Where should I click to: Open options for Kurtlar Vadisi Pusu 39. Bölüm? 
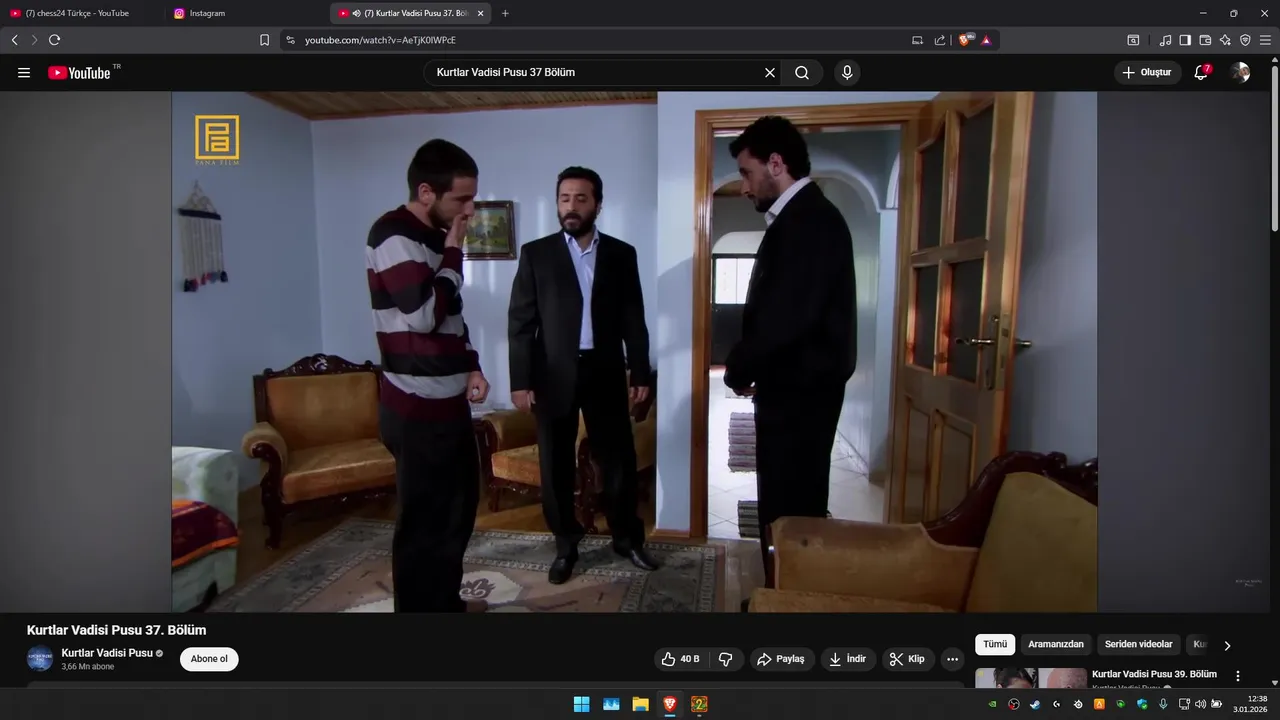(1238, 676)
